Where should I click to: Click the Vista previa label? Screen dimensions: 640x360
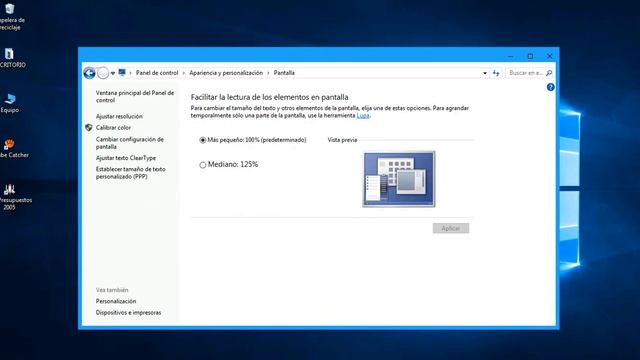coord(342,140)
